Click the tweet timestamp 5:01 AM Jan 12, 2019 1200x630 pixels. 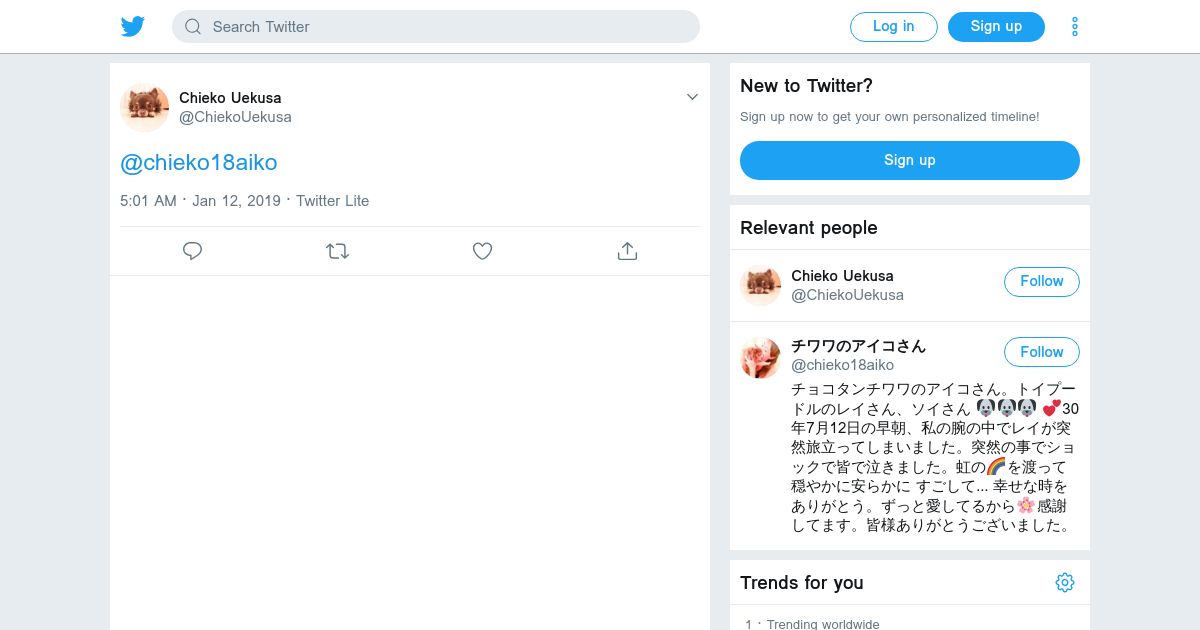200,201
